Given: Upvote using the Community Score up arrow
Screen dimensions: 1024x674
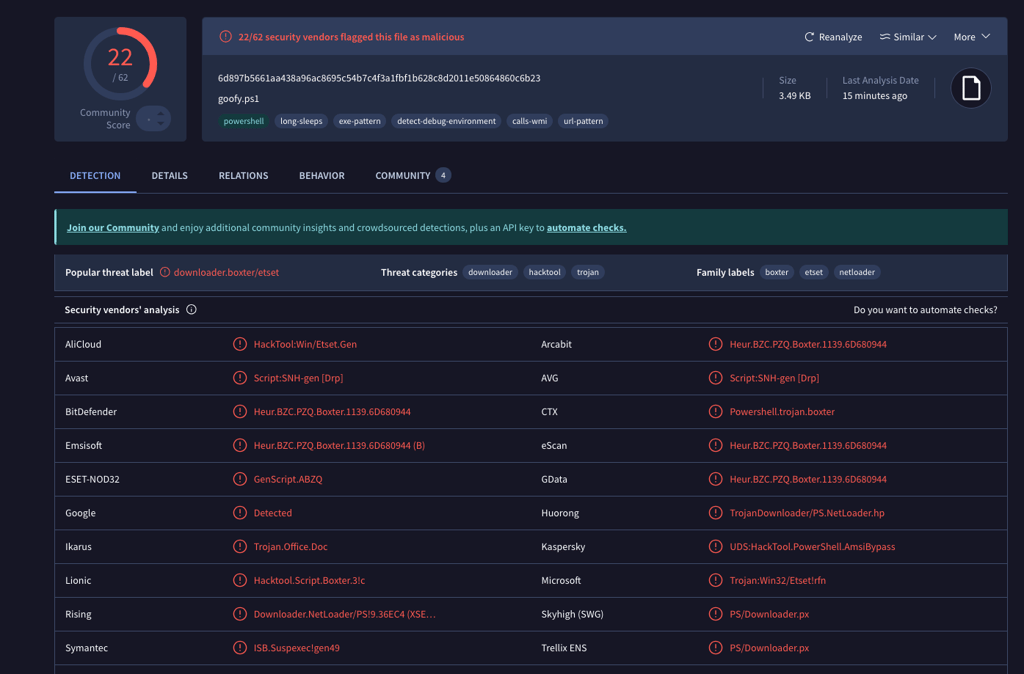Looking at the screenshot, I should (161, 114).
